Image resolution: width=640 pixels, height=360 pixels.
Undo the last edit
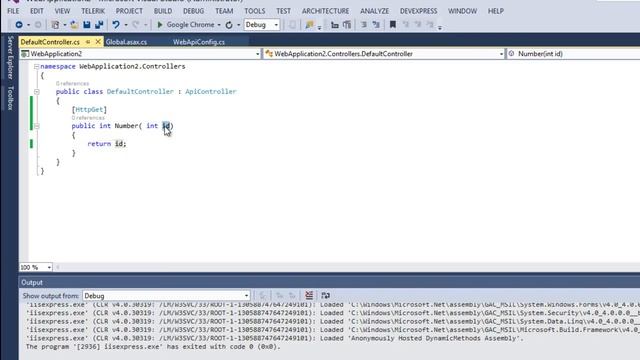[x=116, y=25]
